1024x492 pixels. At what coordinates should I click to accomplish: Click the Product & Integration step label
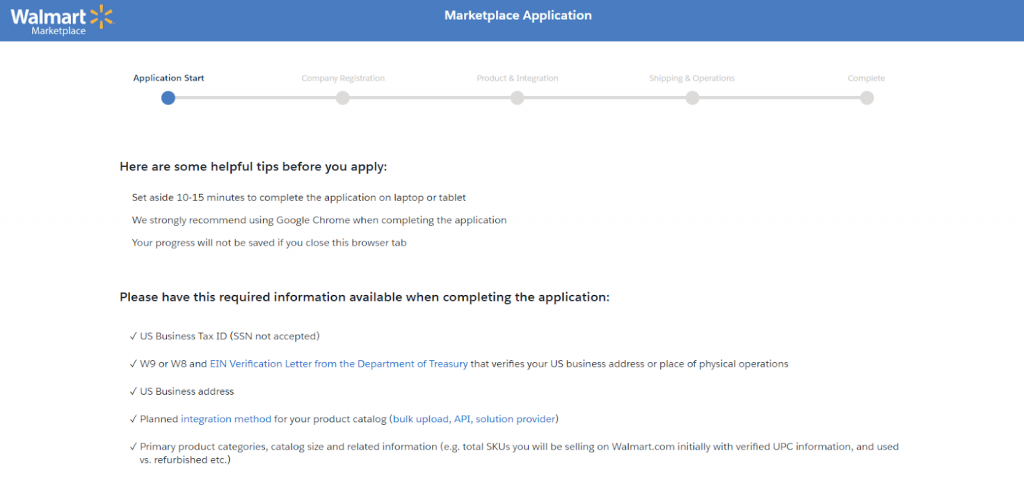517,78
